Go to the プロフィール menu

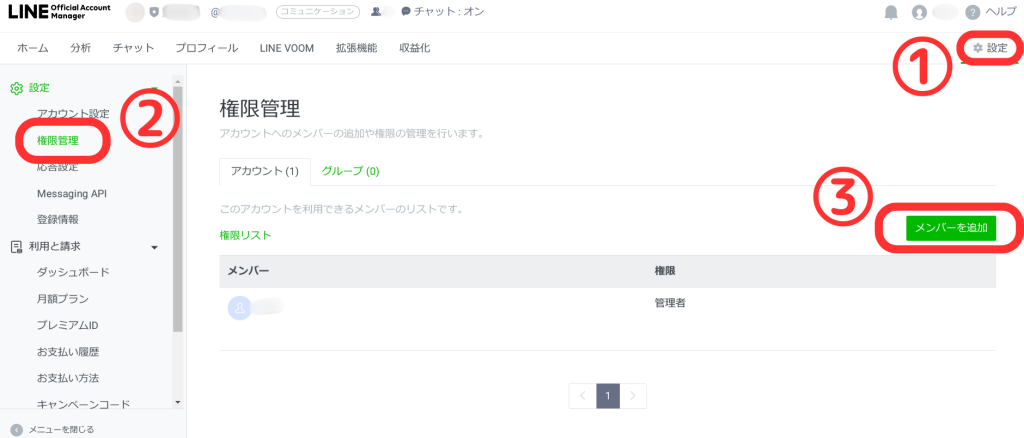206,48
